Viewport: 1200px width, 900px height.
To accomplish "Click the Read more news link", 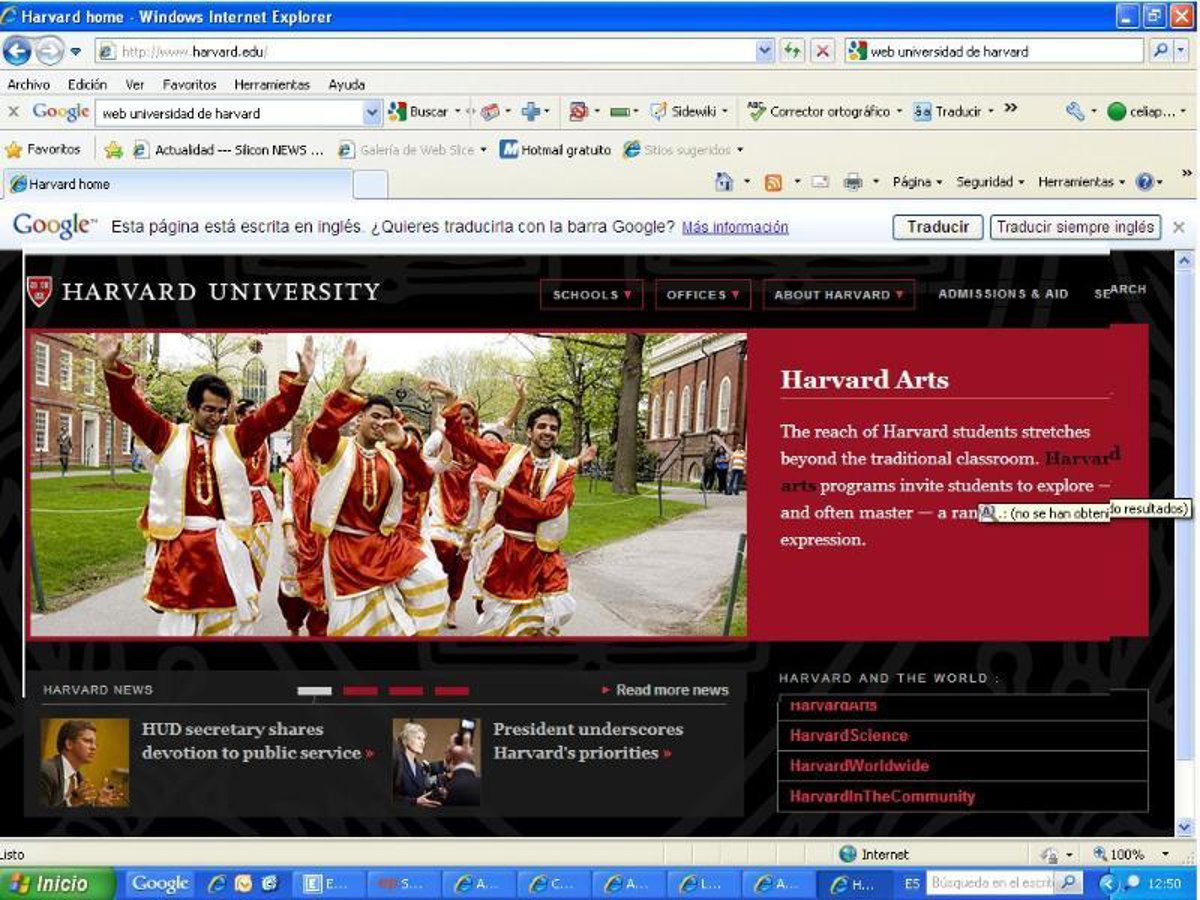I will (671, 690).
